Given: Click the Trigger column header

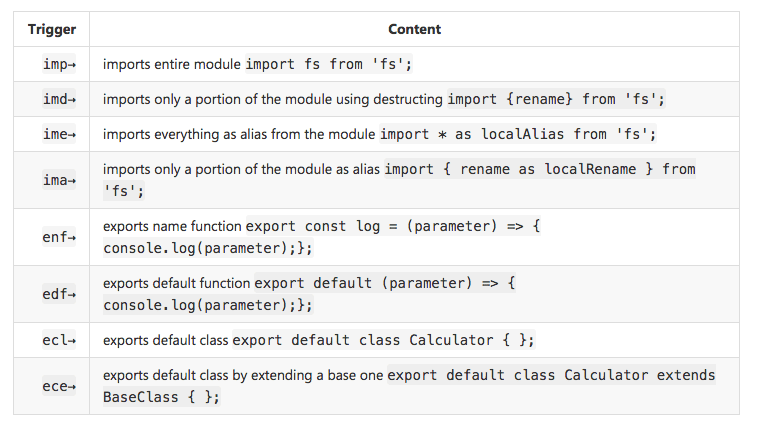Looking at the screenshot, I should pos(51,29).
